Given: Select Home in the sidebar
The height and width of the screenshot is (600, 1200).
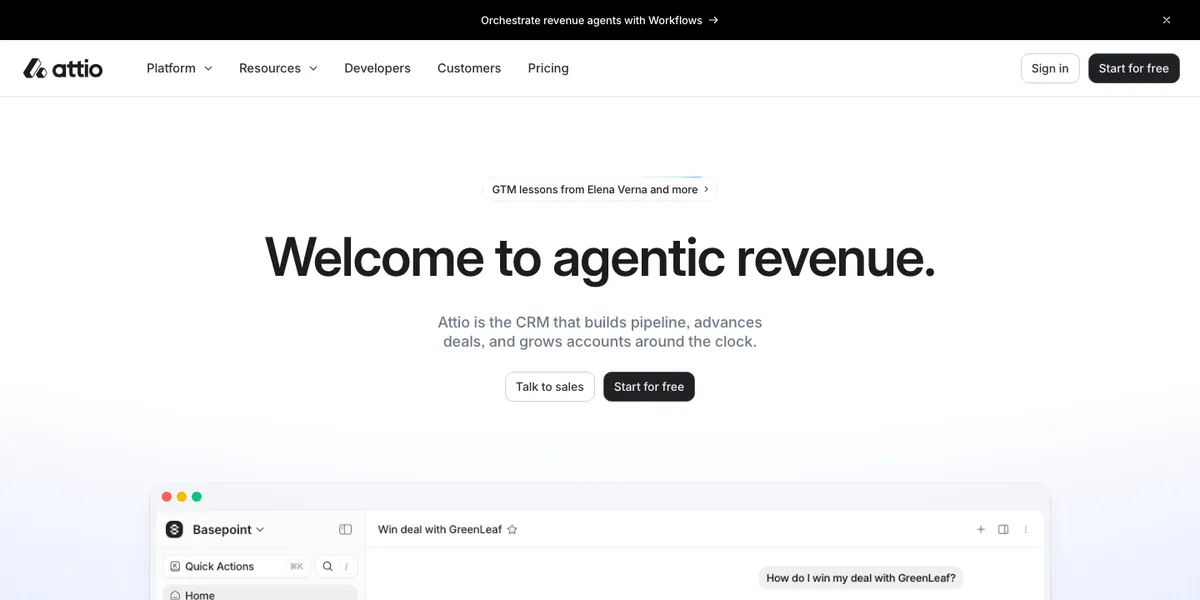Looking at the screenshot, I should [x=260, y=594].
